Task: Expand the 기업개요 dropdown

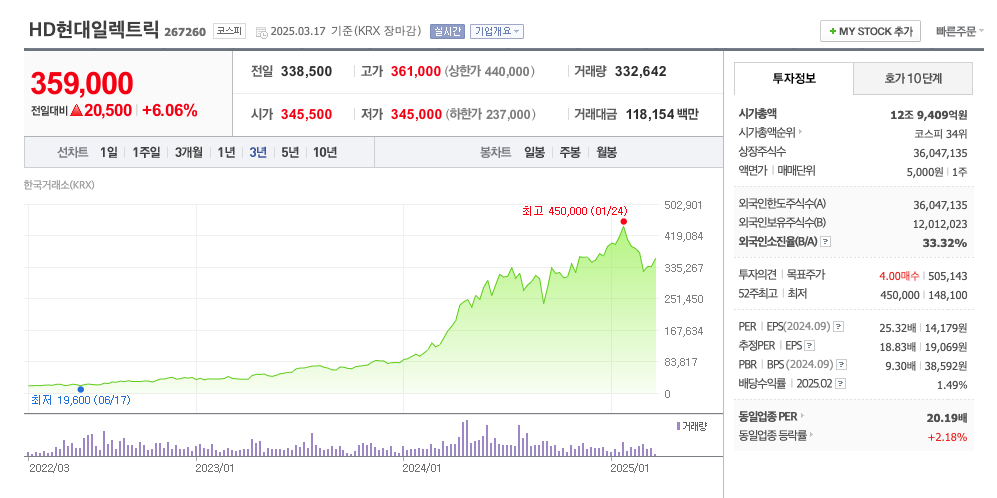Action: (x=497, y=31)
